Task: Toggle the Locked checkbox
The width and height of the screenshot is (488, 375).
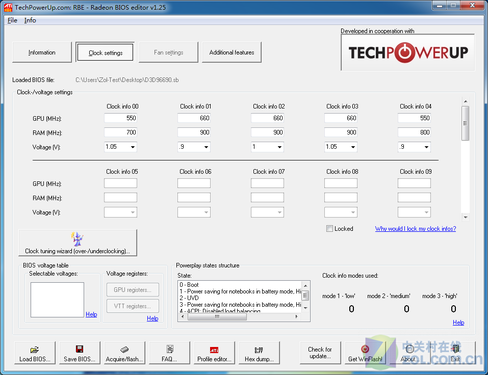Action: coord(329,229)
